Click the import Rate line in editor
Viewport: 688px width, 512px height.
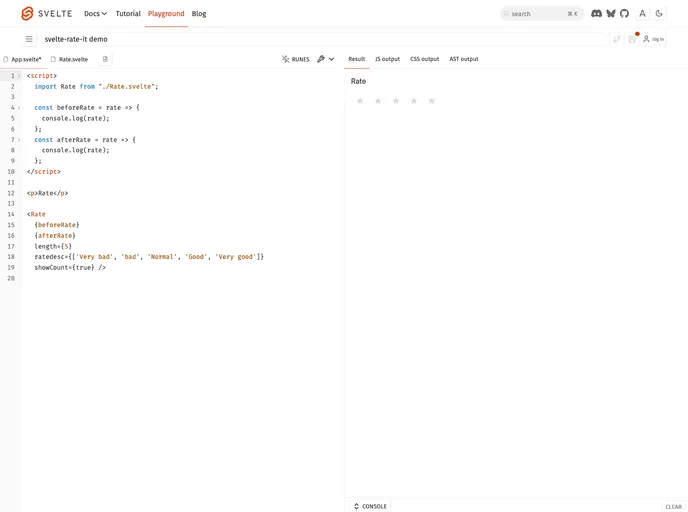coord(96,86)
